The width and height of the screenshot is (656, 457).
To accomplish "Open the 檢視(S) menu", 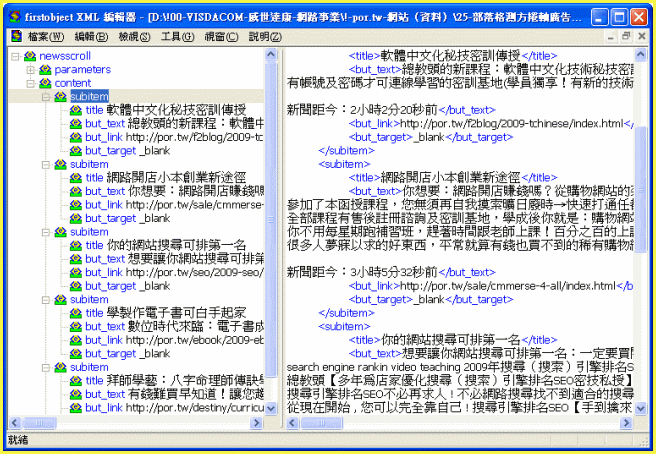I will coord(134,37).
